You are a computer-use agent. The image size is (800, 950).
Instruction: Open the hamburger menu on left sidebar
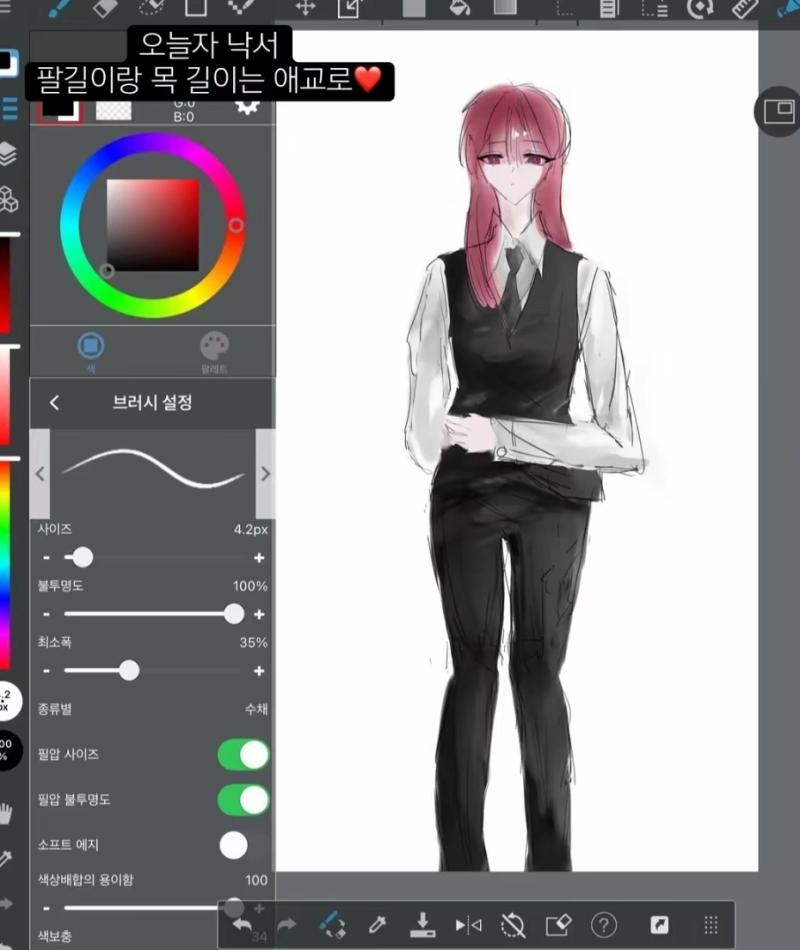click(x=9, y=109)
